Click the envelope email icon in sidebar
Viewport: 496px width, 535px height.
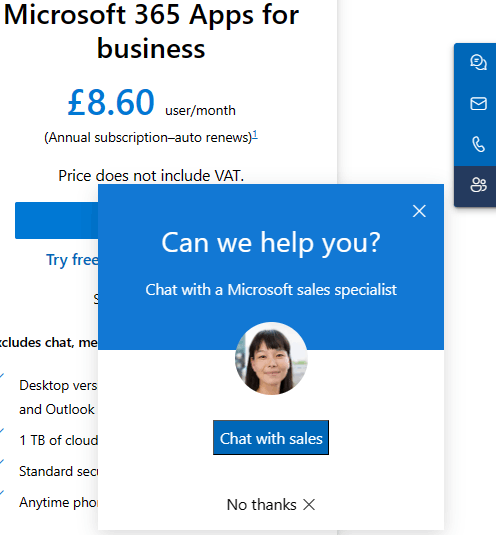coord(478,103)
